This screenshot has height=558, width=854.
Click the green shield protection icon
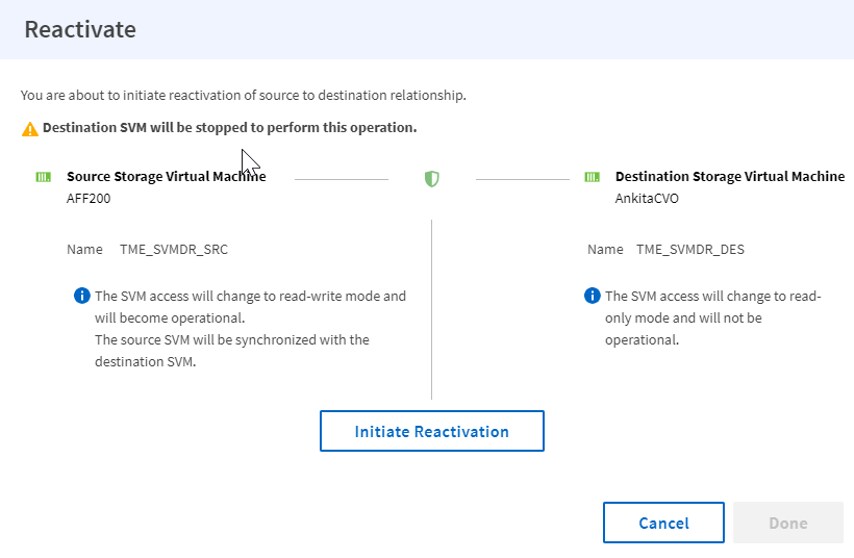point(432,179)
